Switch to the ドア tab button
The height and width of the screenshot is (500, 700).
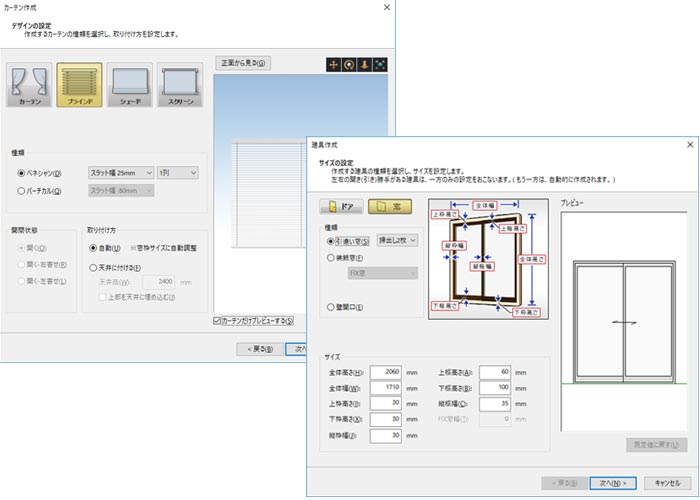click(x=341, y=207)
